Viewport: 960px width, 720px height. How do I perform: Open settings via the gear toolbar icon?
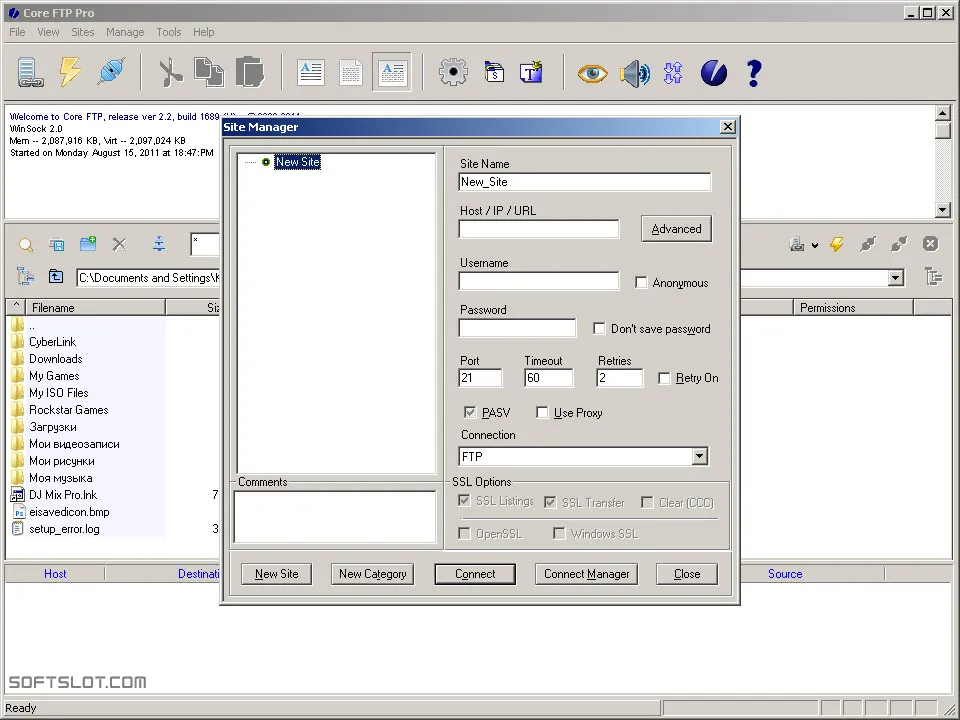click(x=453, y=72)
